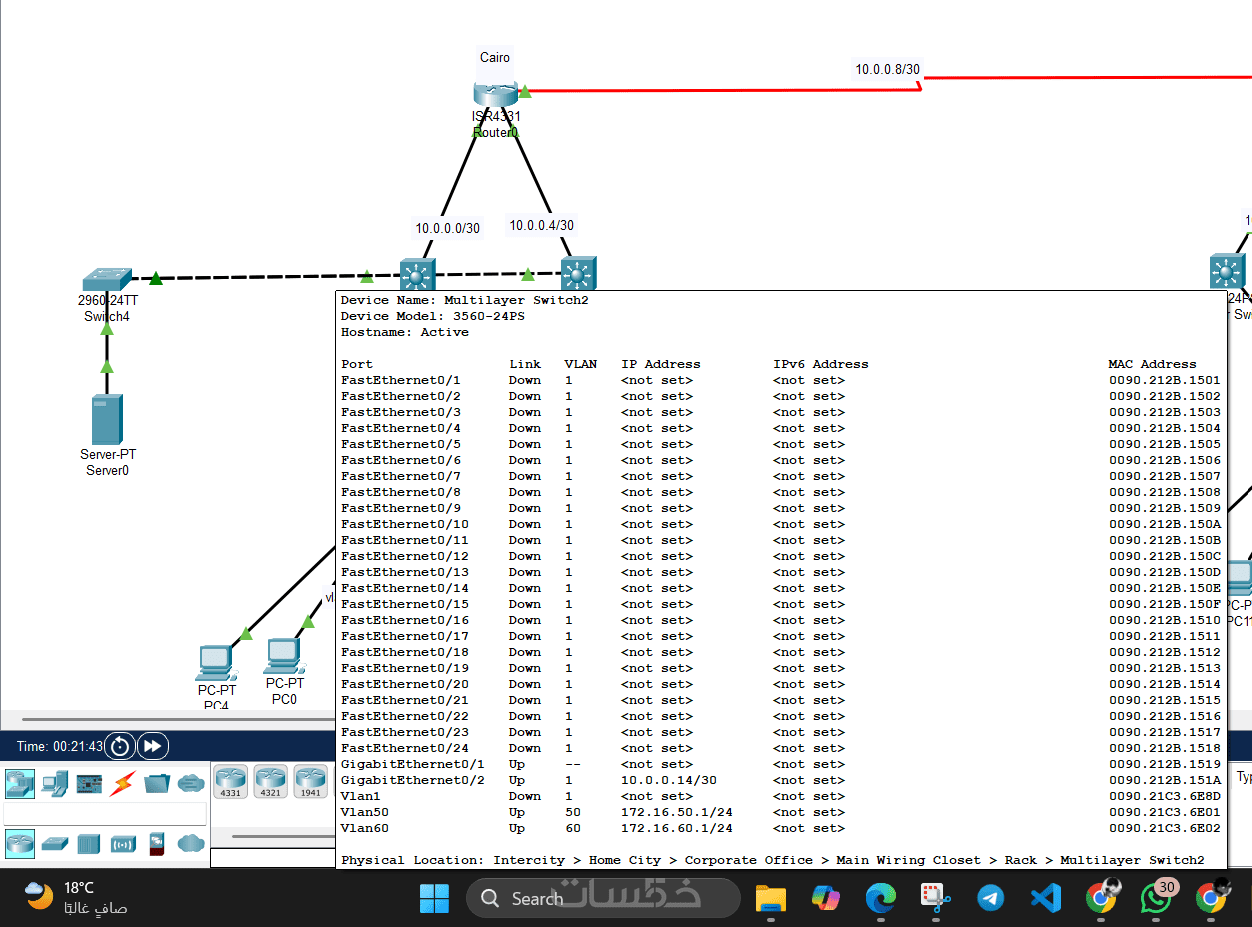Open Telegram from the taskbar
This screenshot has height=927, width=1252.
point(991,898)
